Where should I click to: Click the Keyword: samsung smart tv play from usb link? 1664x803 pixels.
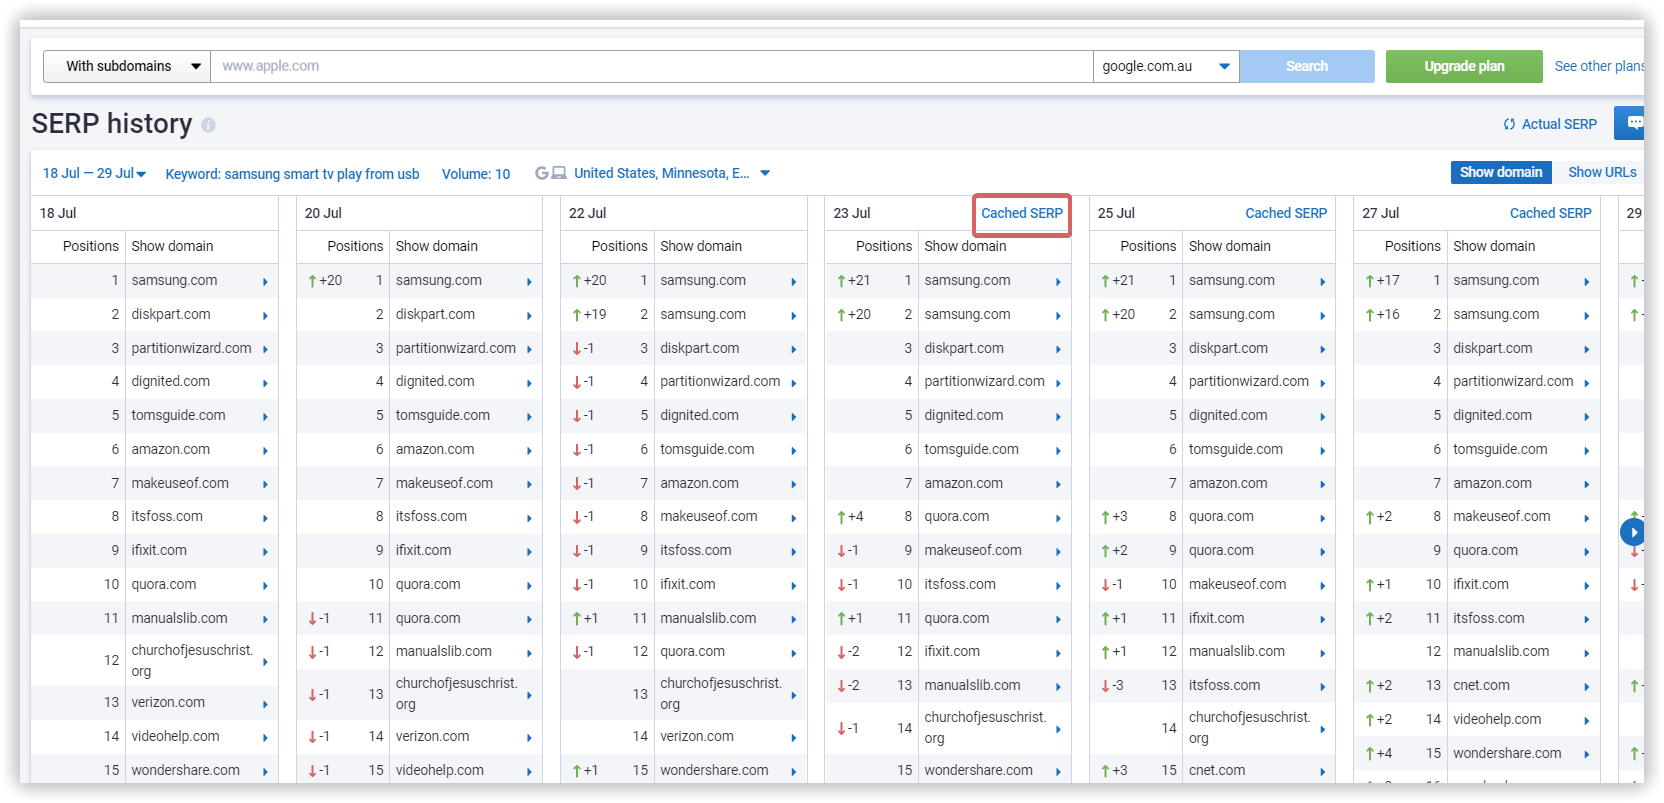[x=292, y=174]
